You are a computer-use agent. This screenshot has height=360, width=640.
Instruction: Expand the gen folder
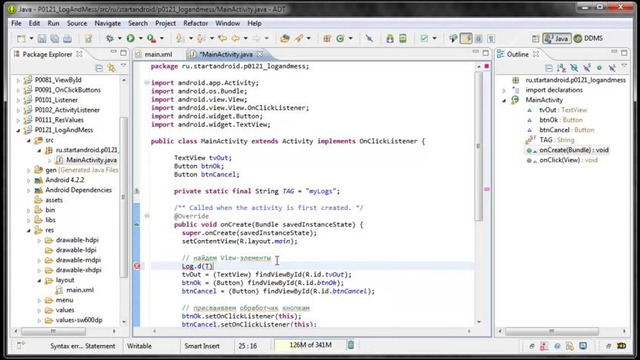(29, 170)
